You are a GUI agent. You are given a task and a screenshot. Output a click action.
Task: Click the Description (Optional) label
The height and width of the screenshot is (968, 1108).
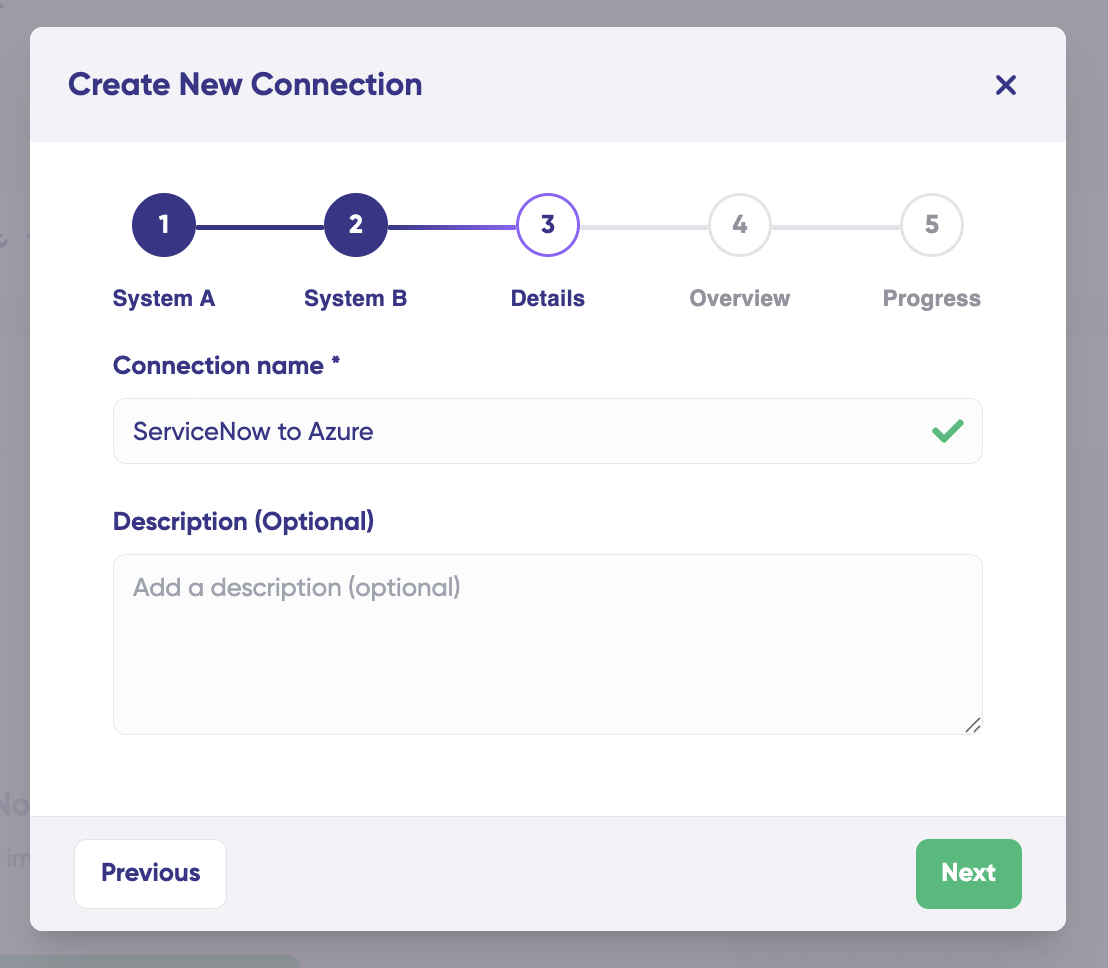[x=243, y=521]
